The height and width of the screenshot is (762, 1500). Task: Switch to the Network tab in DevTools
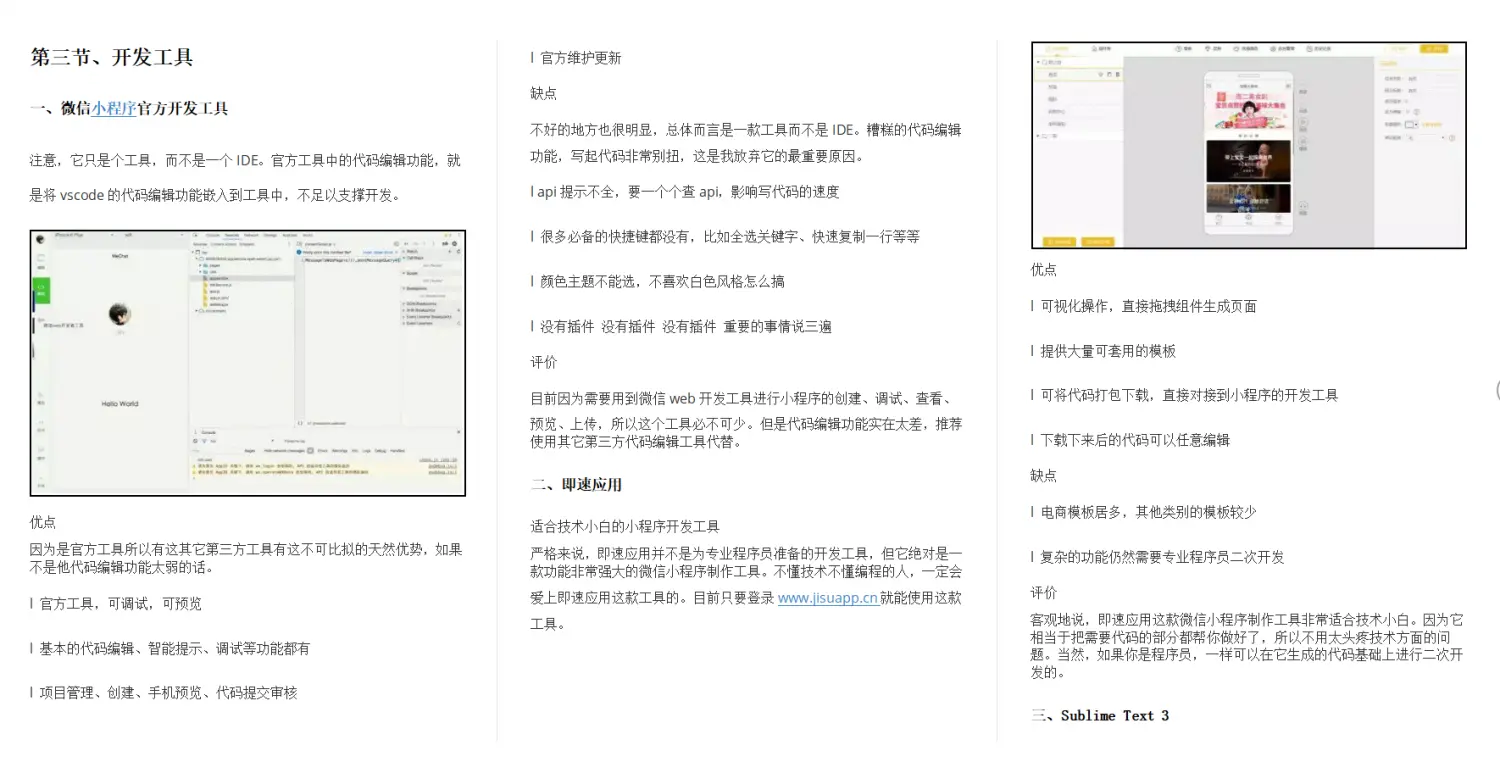(251, 235)
